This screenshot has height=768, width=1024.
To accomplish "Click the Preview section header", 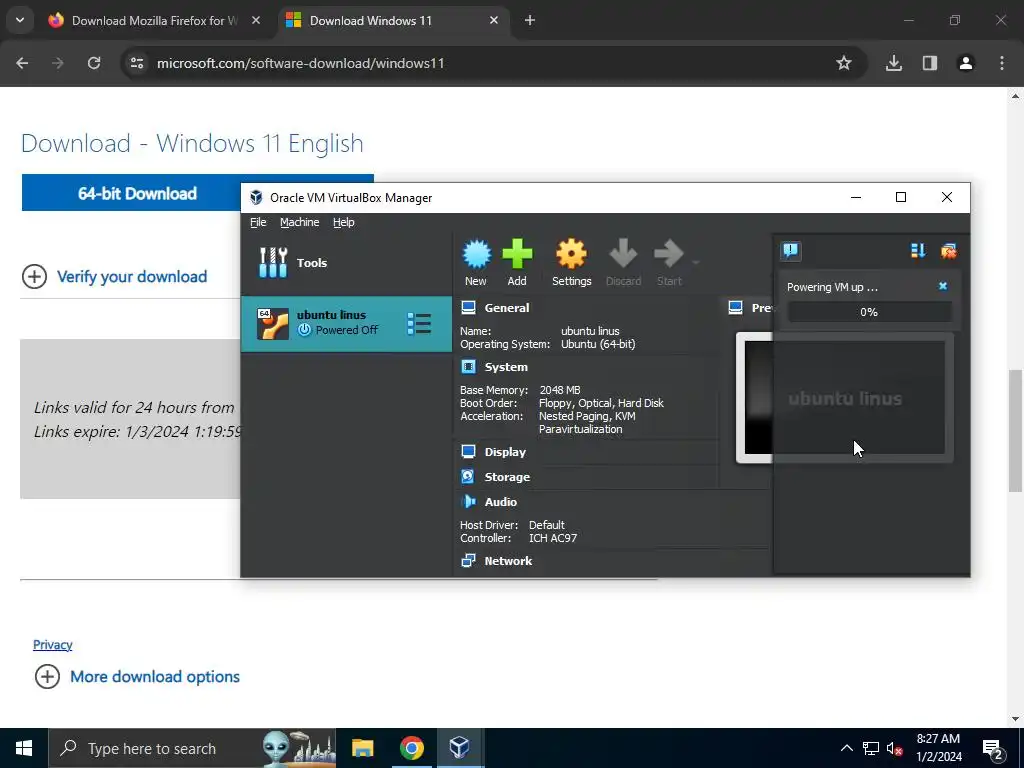I will click(751, 308).
